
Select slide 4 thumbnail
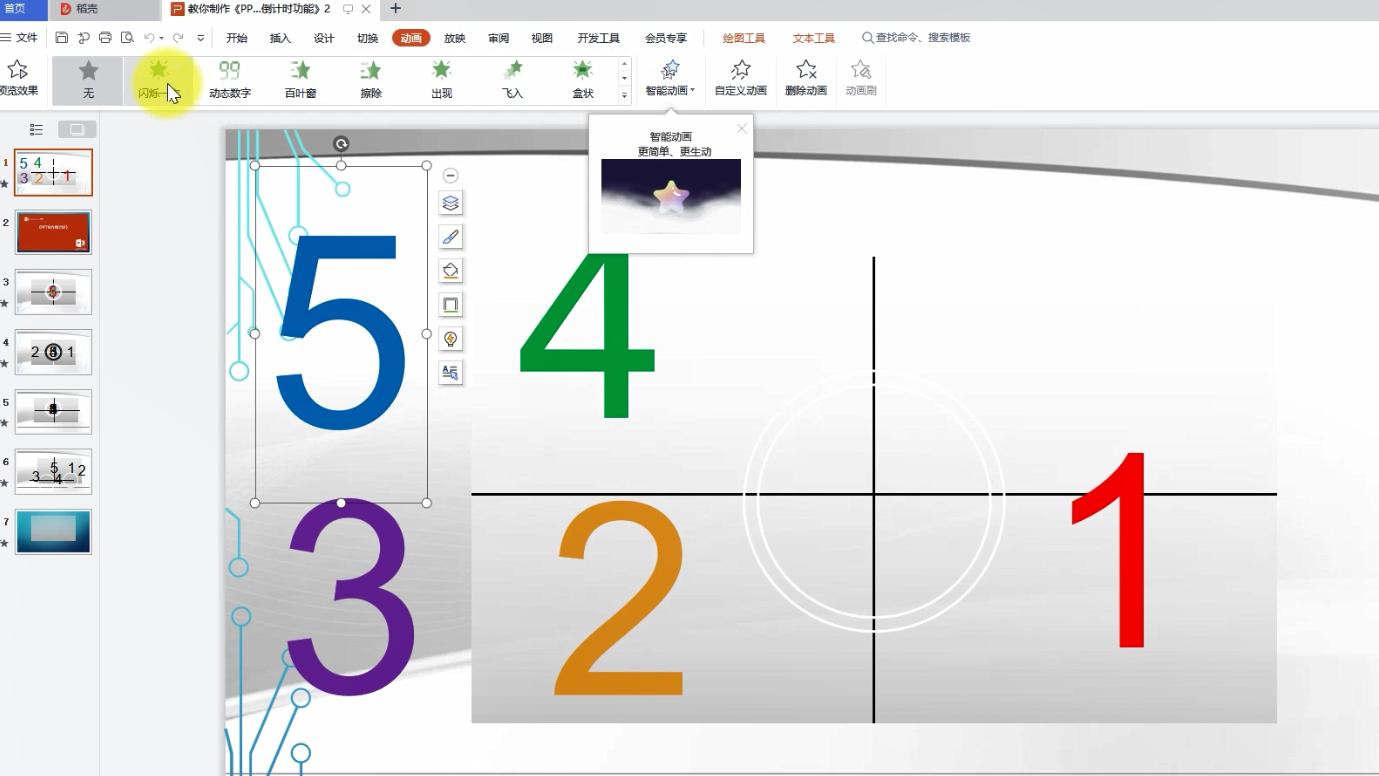[x=54, y=352]
